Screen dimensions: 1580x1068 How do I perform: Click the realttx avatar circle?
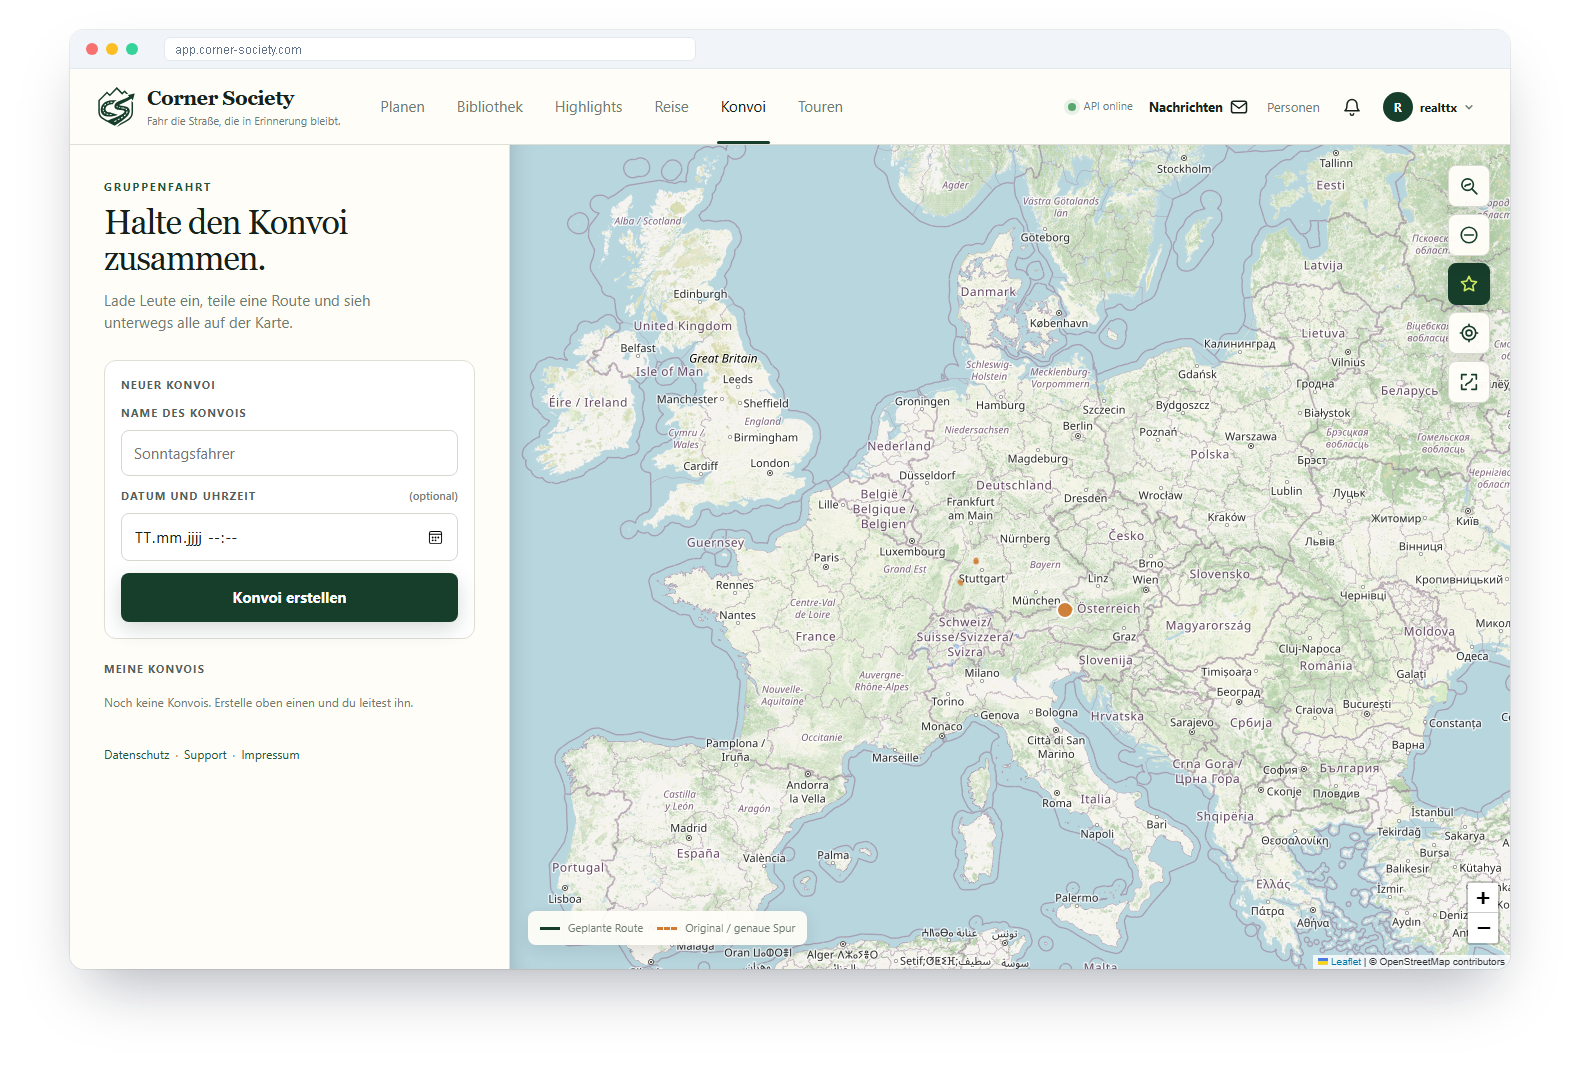pyautogui.click(x=1398, y=107)
